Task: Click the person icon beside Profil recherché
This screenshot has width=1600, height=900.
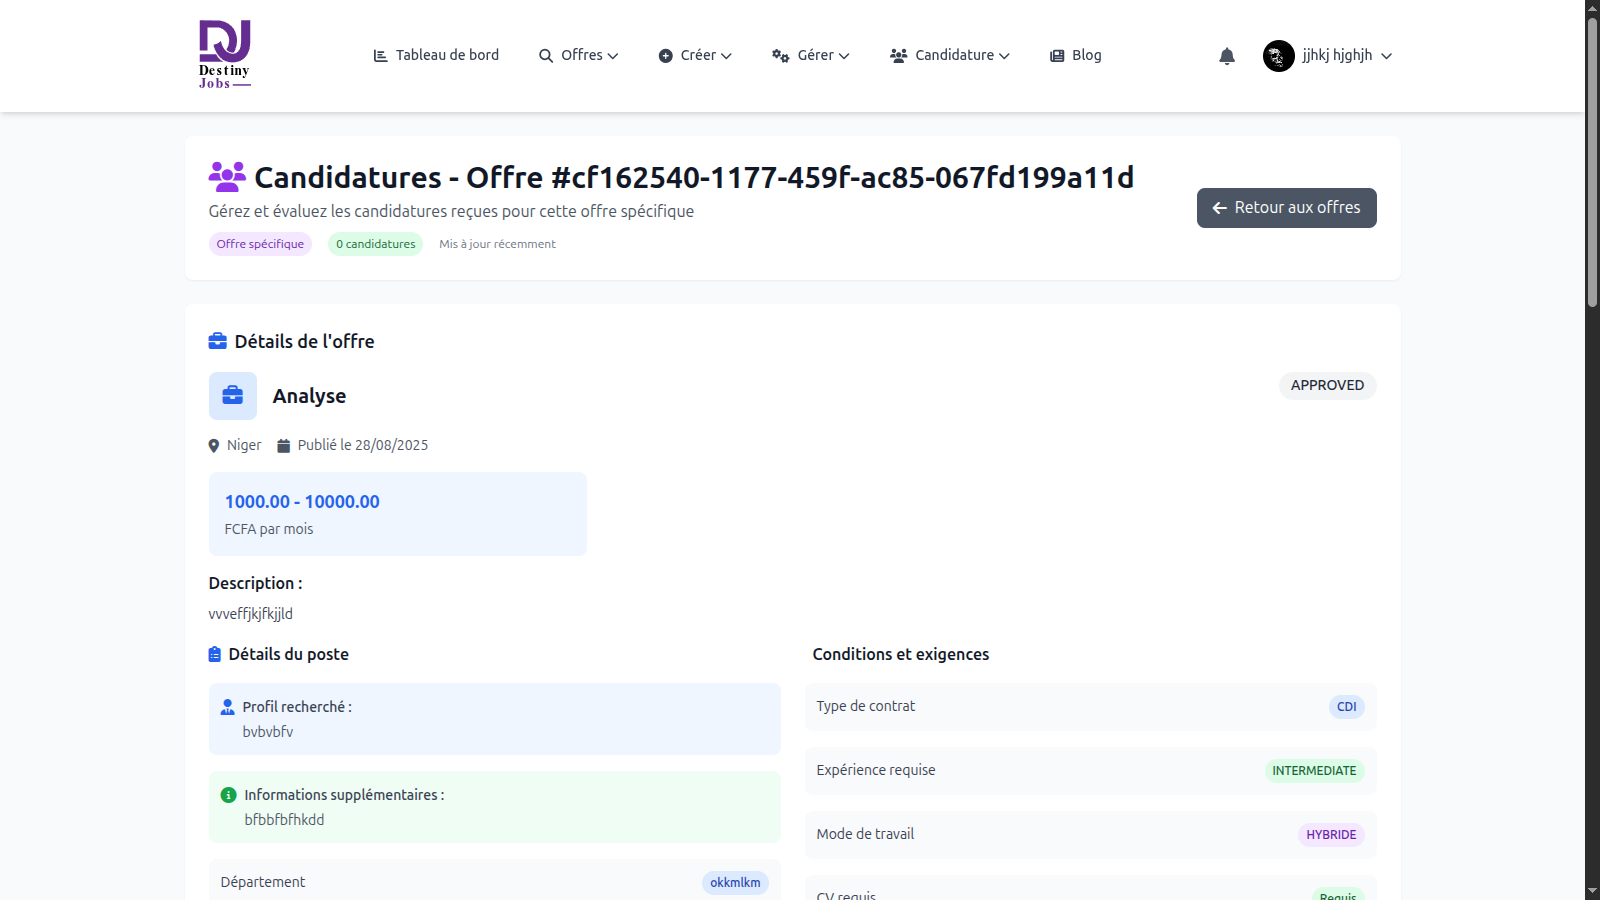Action: tap(228, 707)
